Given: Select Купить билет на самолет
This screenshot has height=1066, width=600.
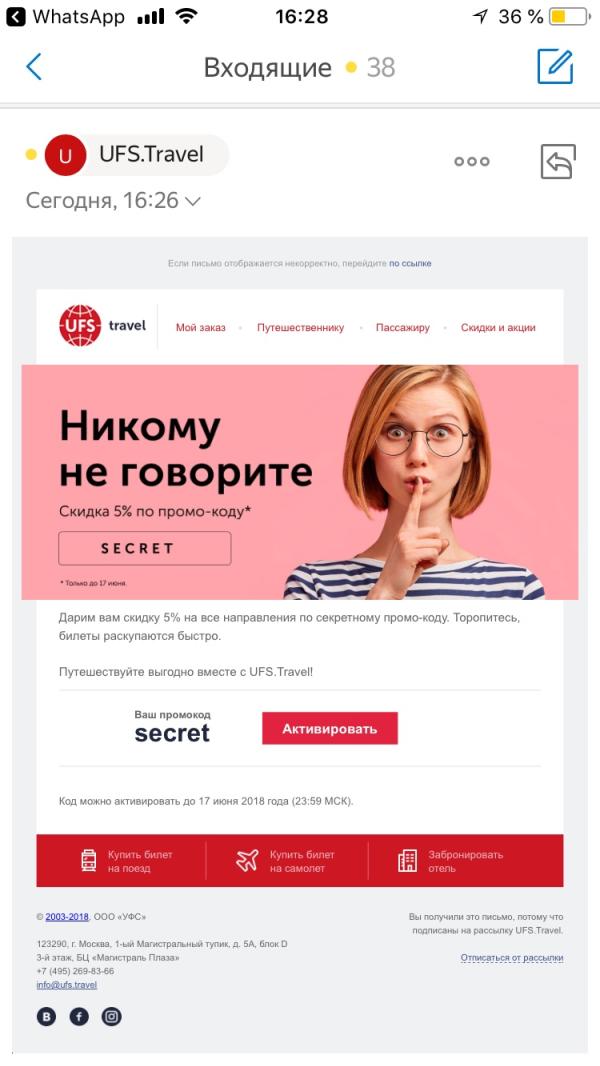Looking at the screenshot, I should [286, 861].
